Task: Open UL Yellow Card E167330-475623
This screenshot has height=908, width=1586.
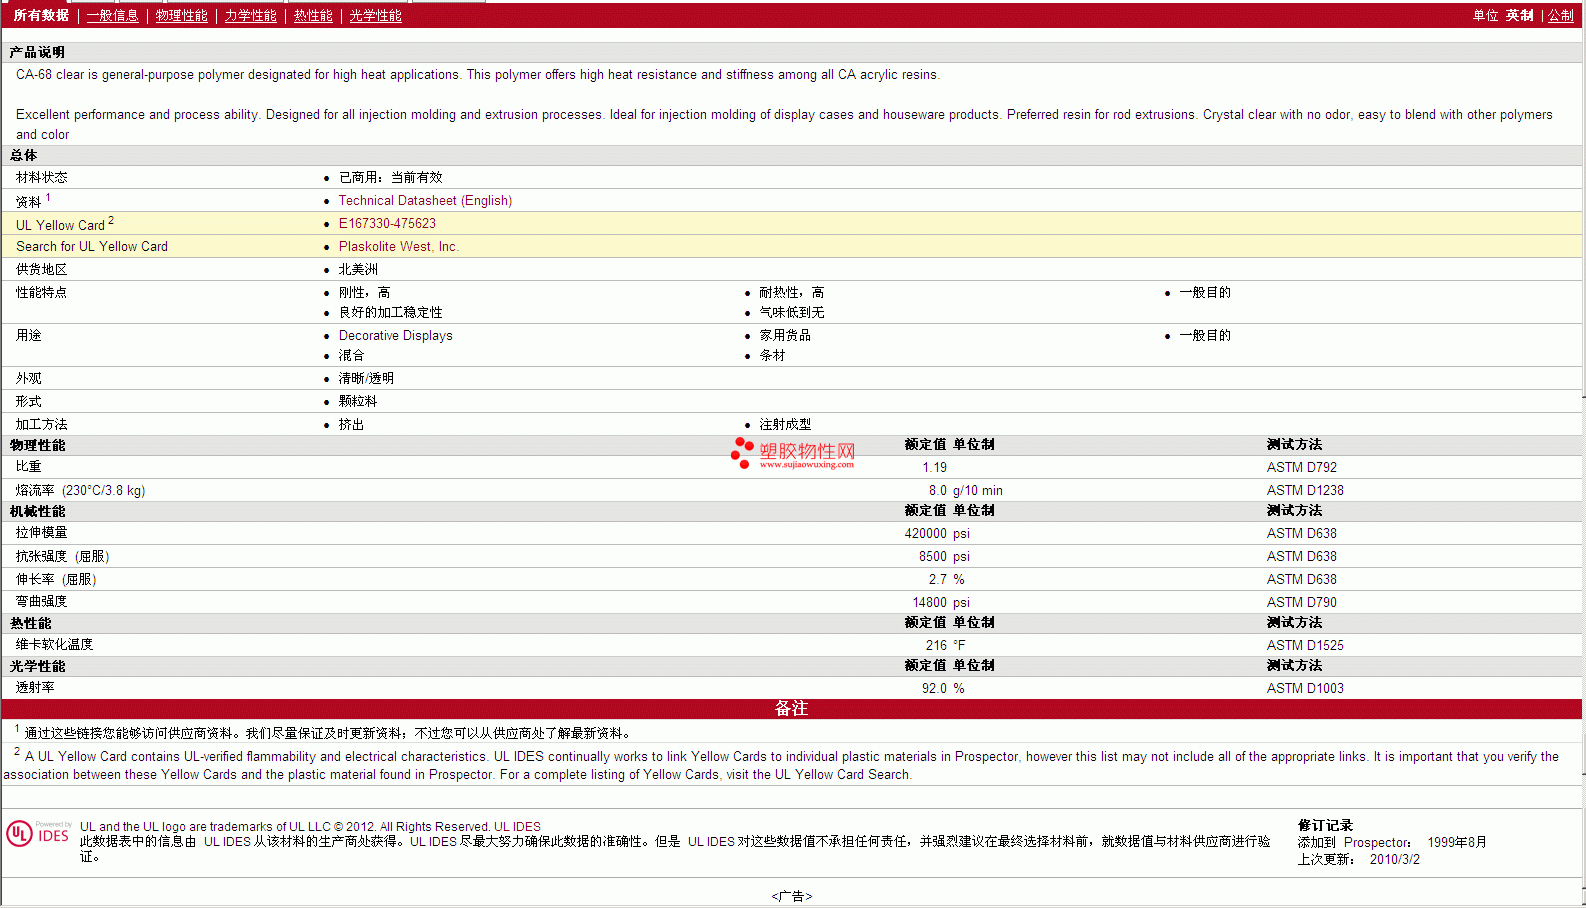Action: coord(387,223)
